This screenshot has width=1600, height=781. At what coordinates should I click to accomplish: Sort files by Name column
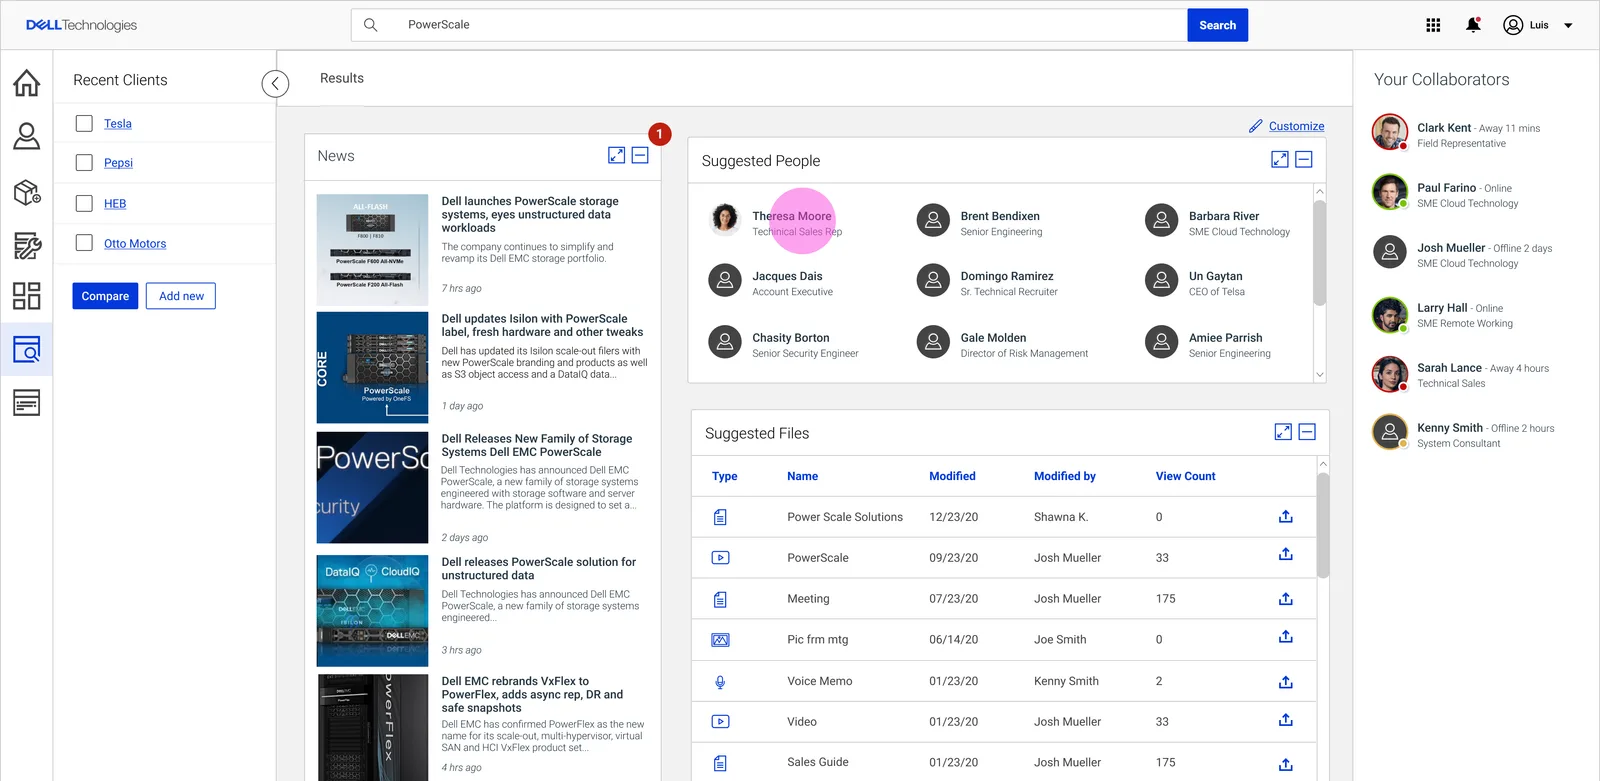pyautogui.click(x=802, y=476)
